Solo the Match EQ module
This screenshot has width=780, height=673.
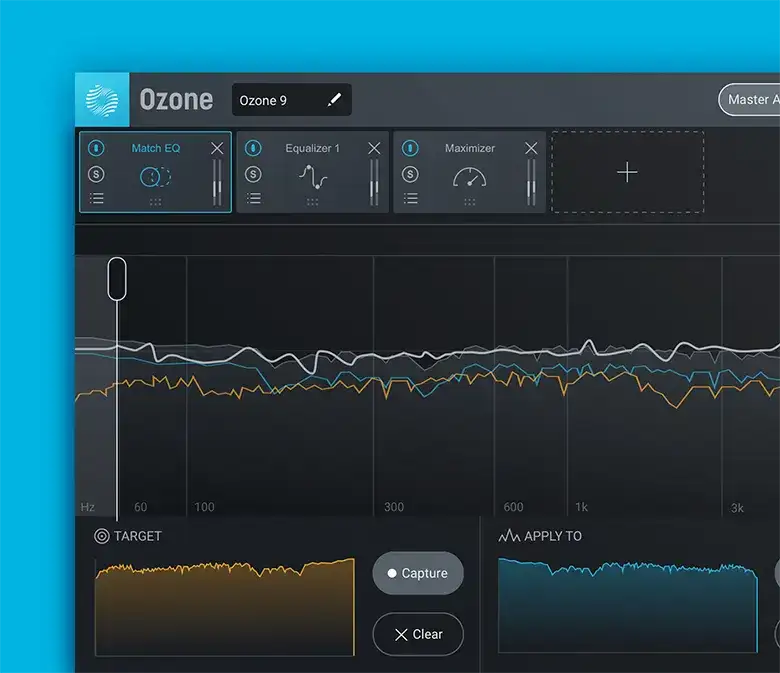(97, 174)
